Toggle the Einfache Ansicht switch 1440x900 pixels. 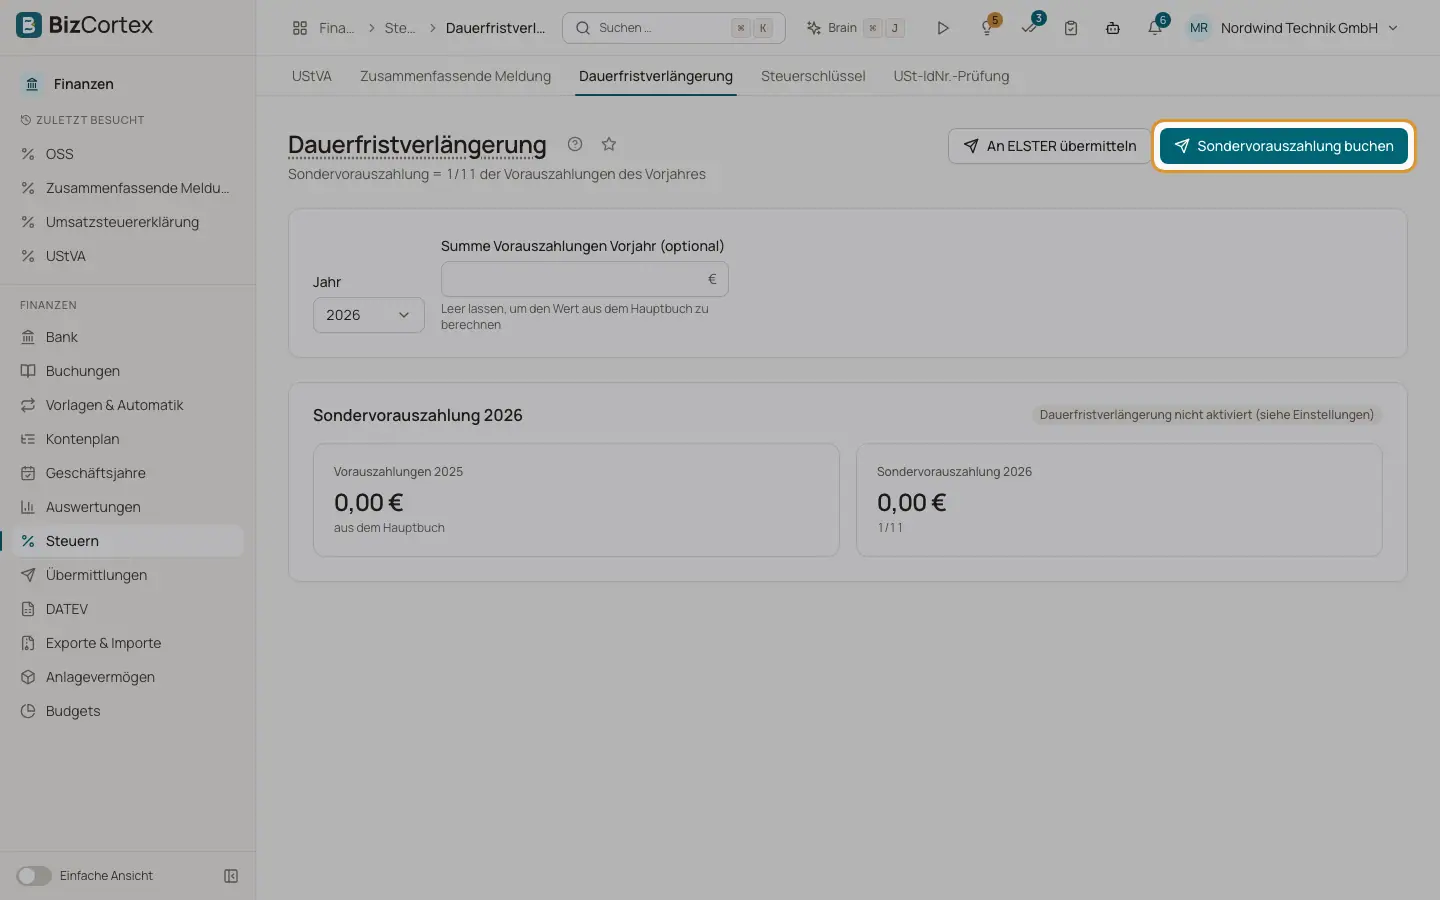34,876
